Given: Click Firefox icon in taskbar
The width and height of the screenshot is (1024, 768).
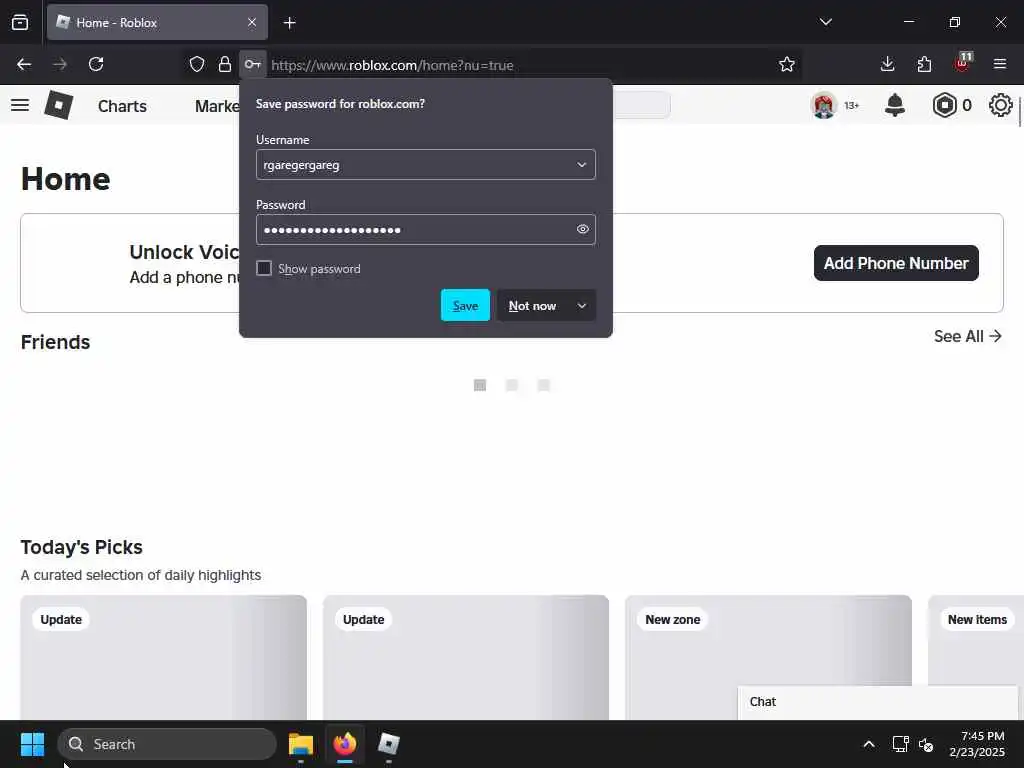Looking at the screenshot, I should 345,744.
